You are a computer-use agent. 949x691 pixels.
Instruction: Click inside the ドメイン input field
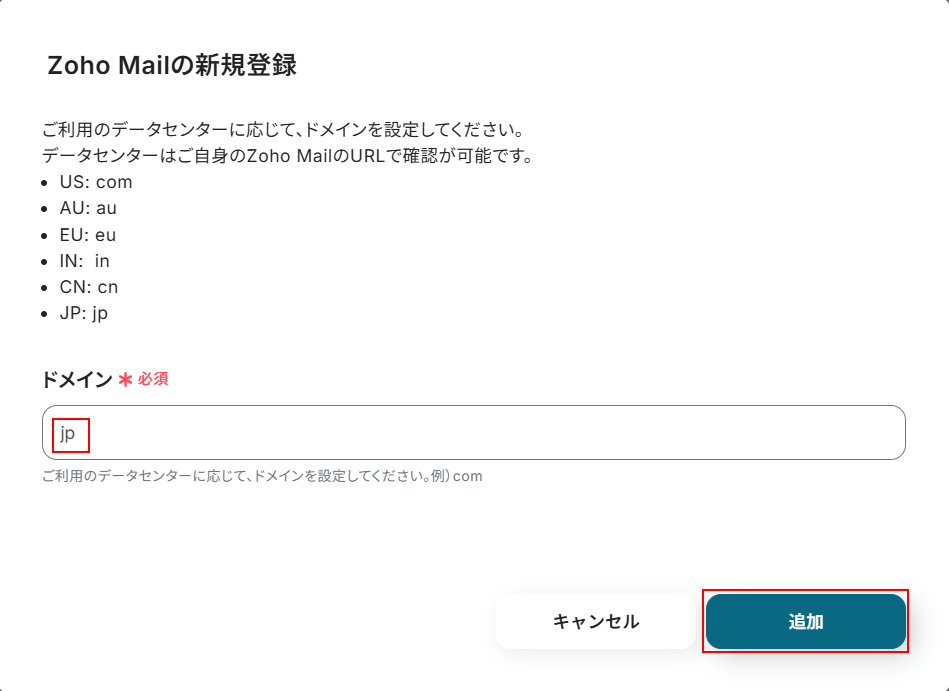pos(400,433)
